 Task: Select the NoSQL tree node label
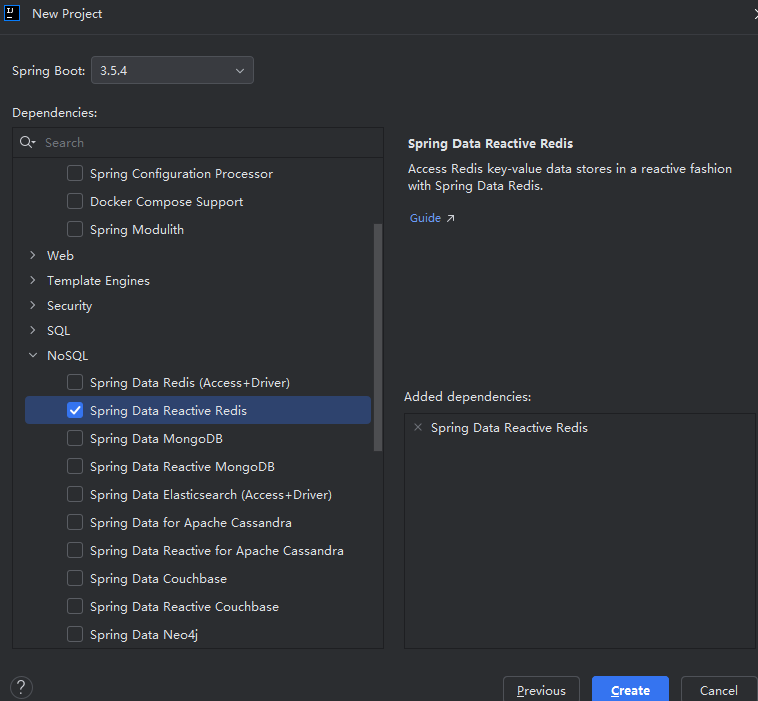coord(68,356)
